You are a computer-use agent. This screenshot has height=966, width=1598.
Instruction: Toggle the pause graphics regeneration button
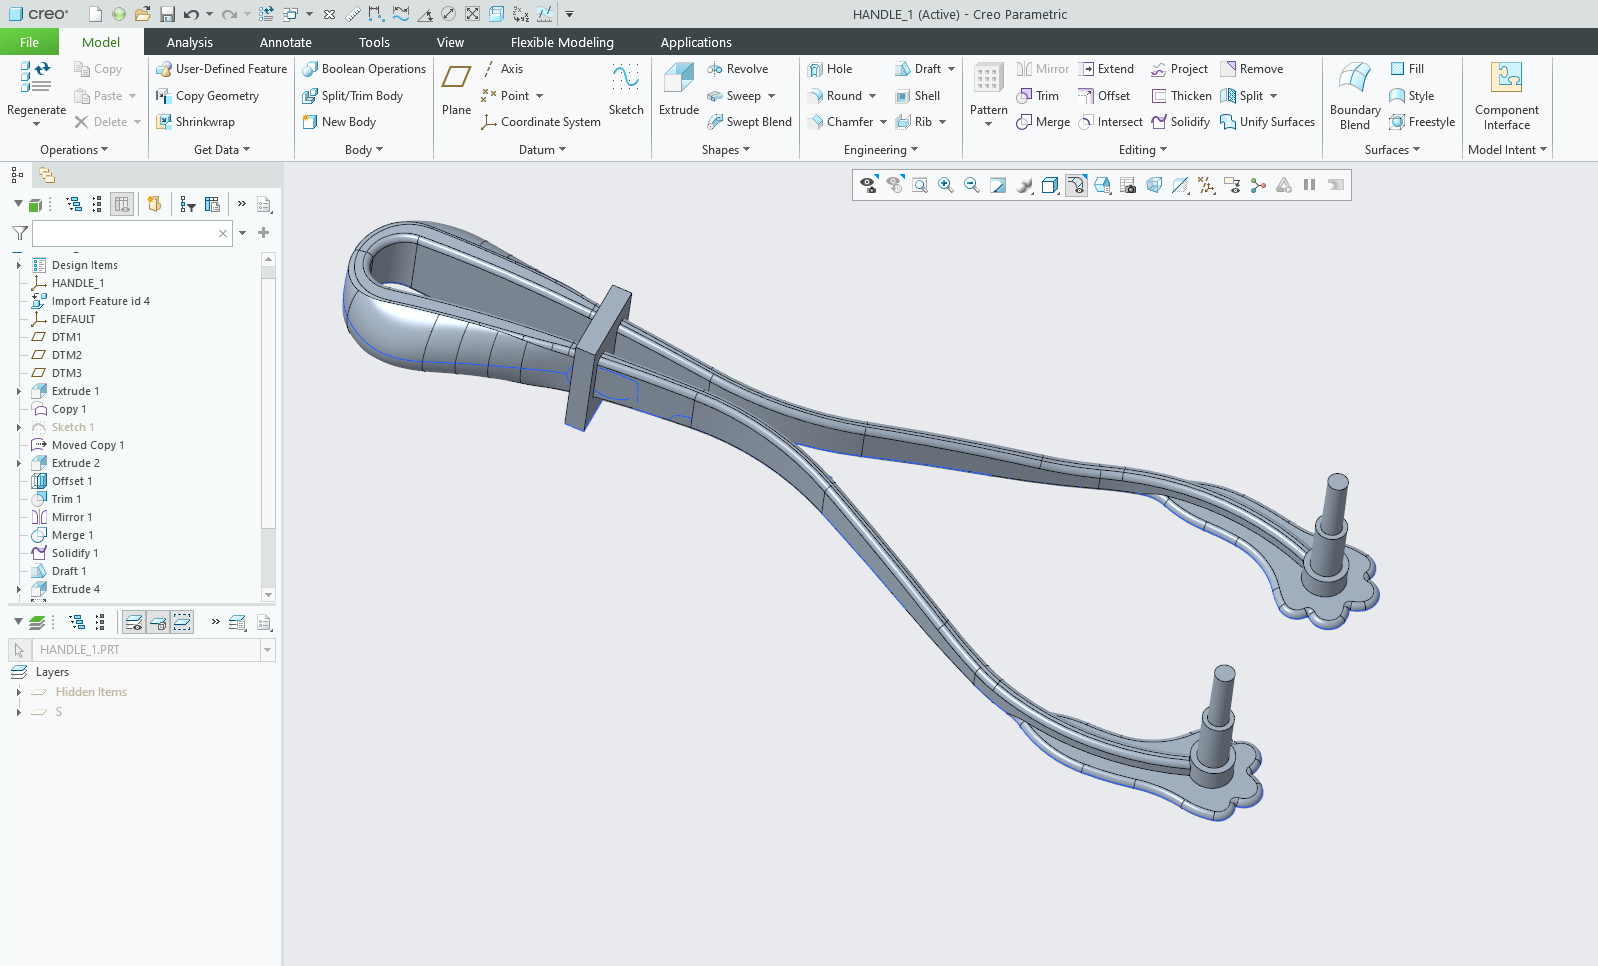point(1309,185)
